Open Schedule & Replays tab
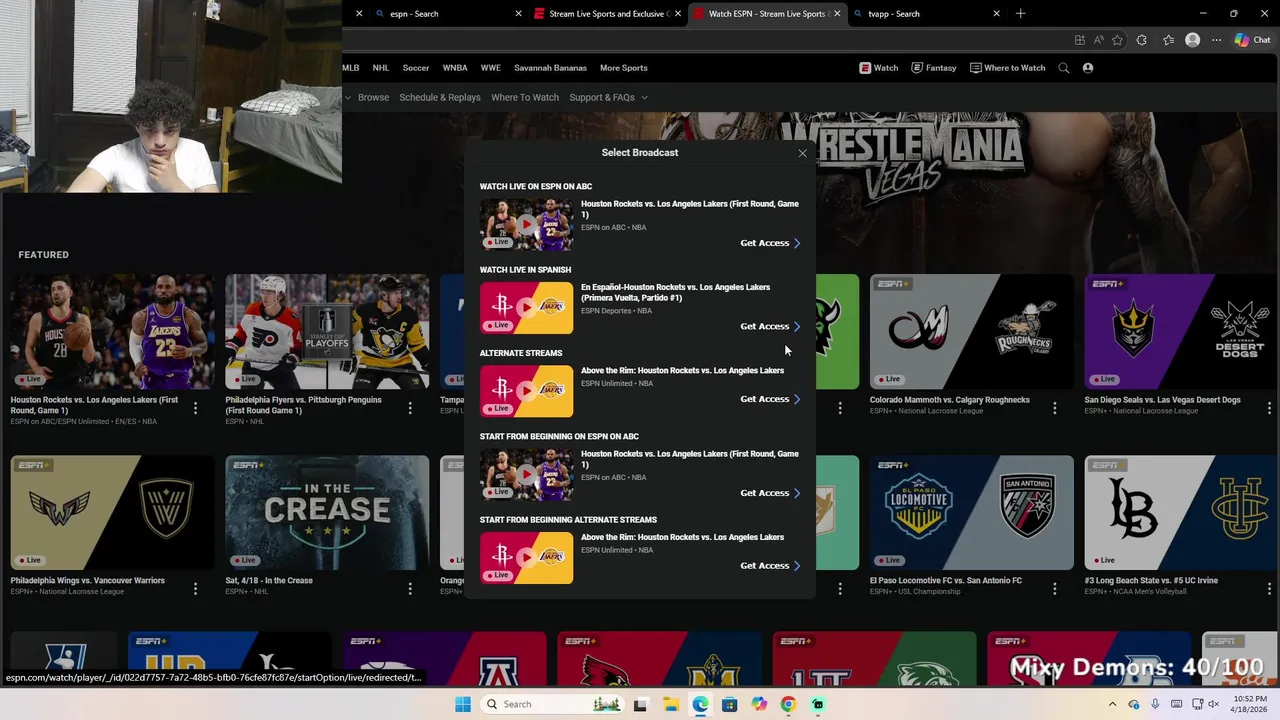This screenshot has width=1280, height=720. click(x=440, y=98)
